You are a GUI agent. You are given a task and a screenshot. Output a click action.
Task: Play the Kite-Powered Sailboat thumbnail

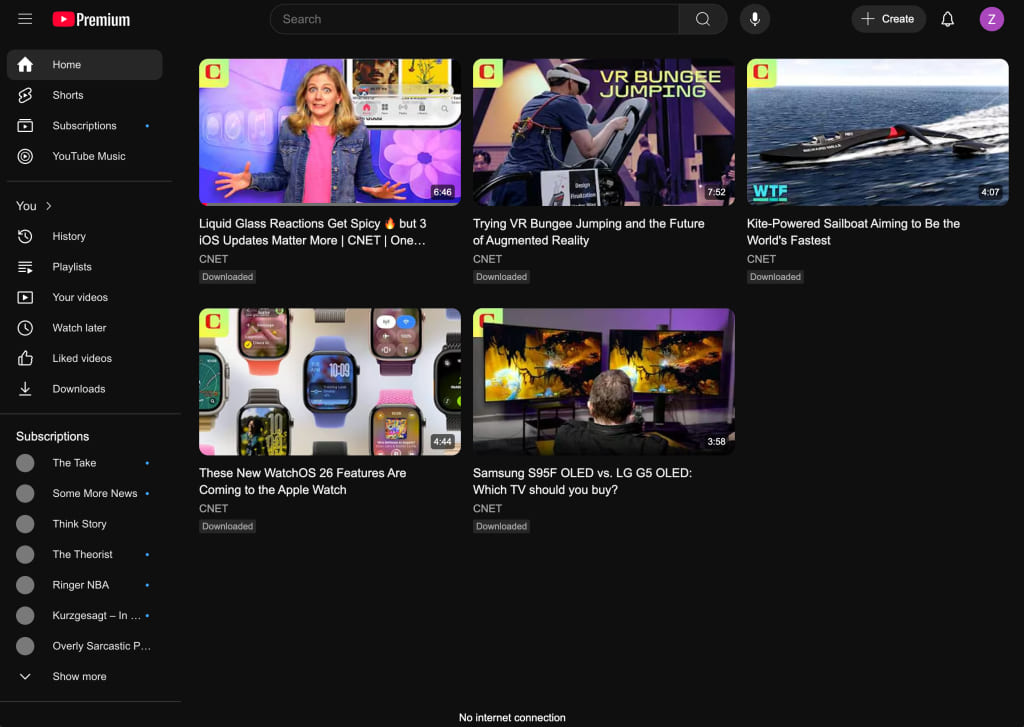click(877, 132)
